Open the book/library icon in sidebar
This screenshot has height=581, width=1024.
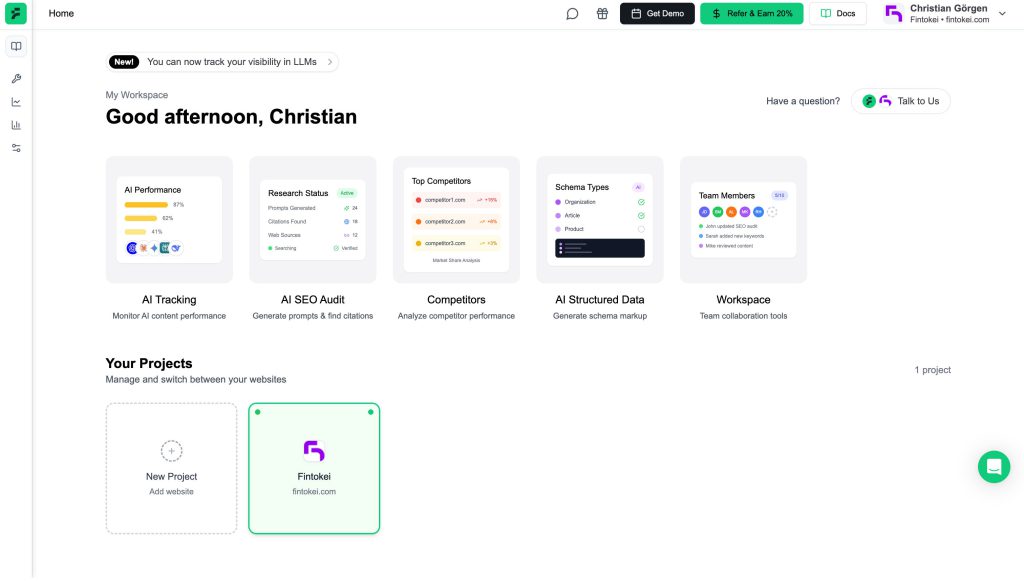(x=15, y=45)
